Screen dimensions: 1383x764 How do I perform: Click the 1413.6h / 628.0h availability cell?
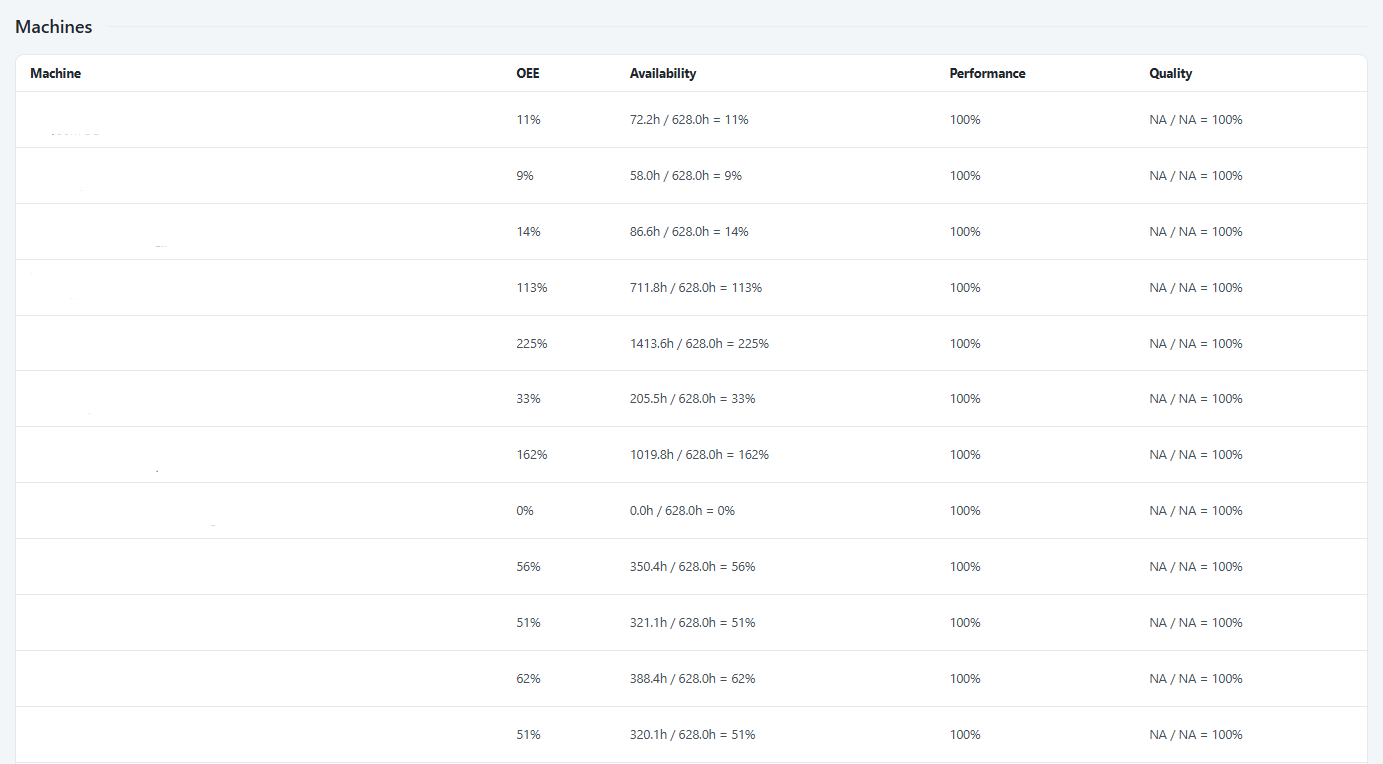[x=699, y=344]
